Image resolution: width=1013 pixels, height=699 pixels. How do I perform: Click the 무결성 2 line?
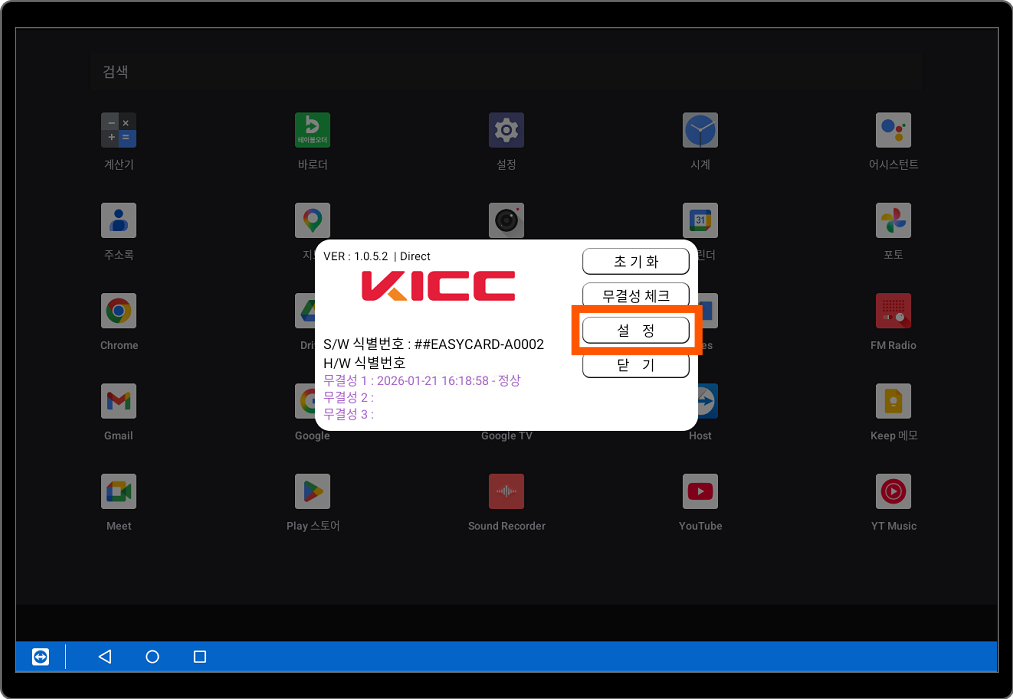(348, 397)
